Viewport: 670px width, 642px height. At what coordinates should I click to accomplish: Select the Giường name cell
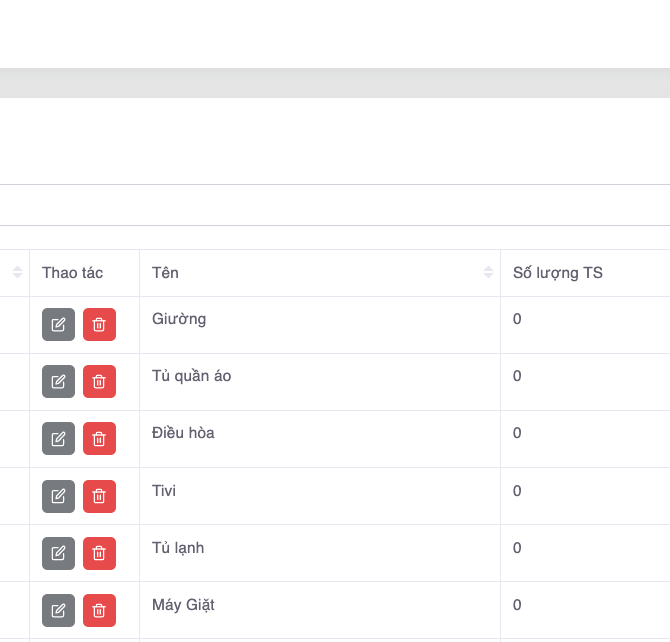[x=179, y=320]
